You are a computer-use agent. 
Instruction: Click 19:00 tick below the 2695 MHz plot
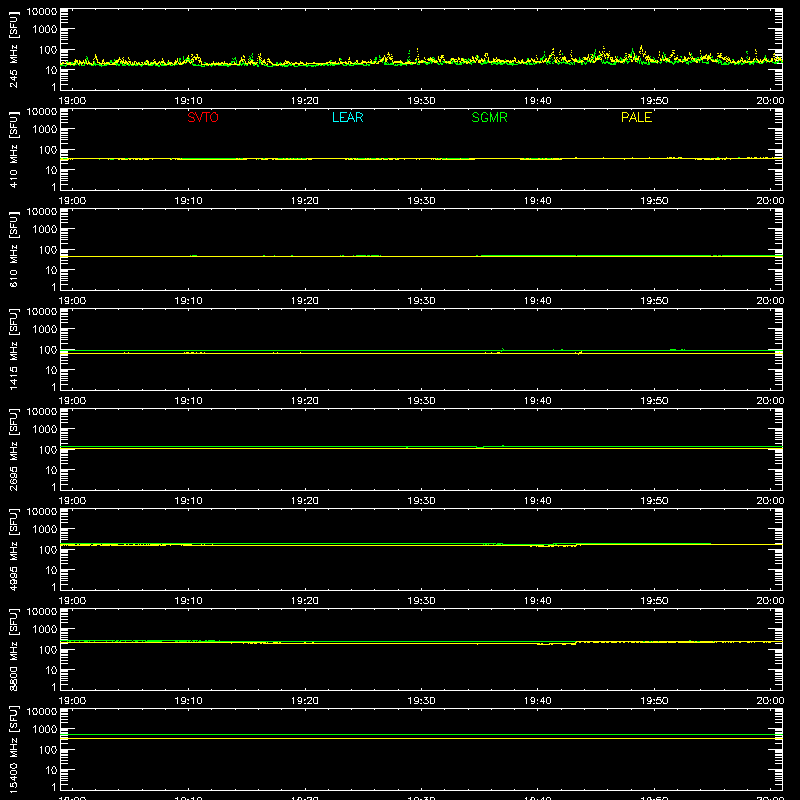[72, 501]
